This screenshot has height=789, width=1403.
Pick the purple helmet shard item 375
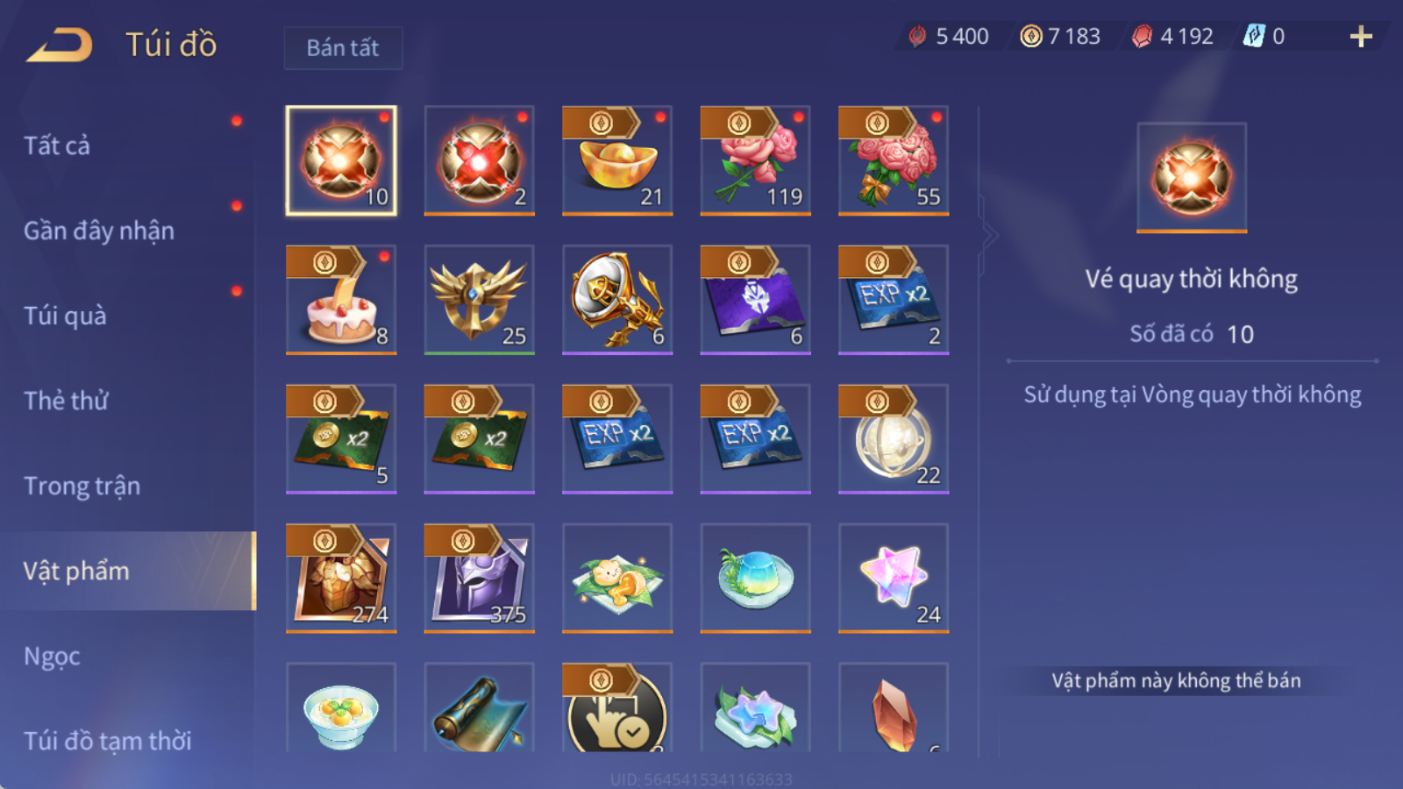coord(479,578)
